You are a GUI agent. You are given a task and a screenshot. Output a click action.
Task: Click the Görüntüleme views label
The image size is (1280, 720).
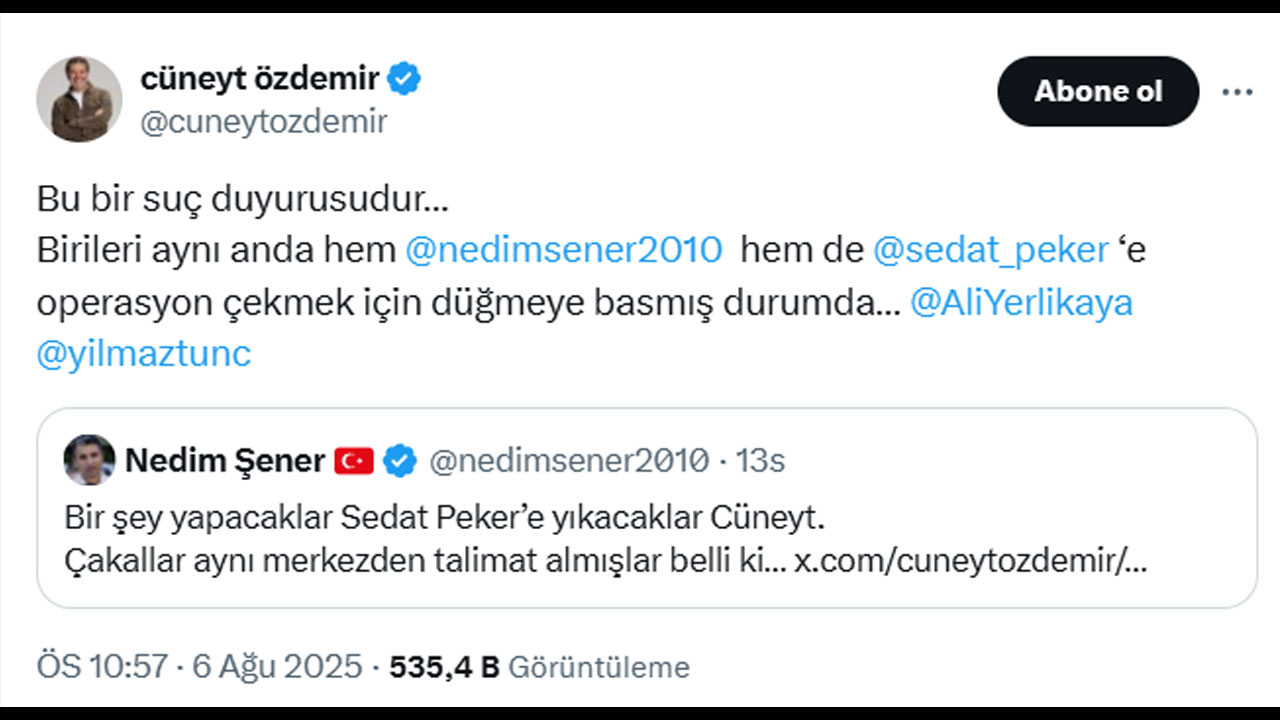(x=600, y=667)
